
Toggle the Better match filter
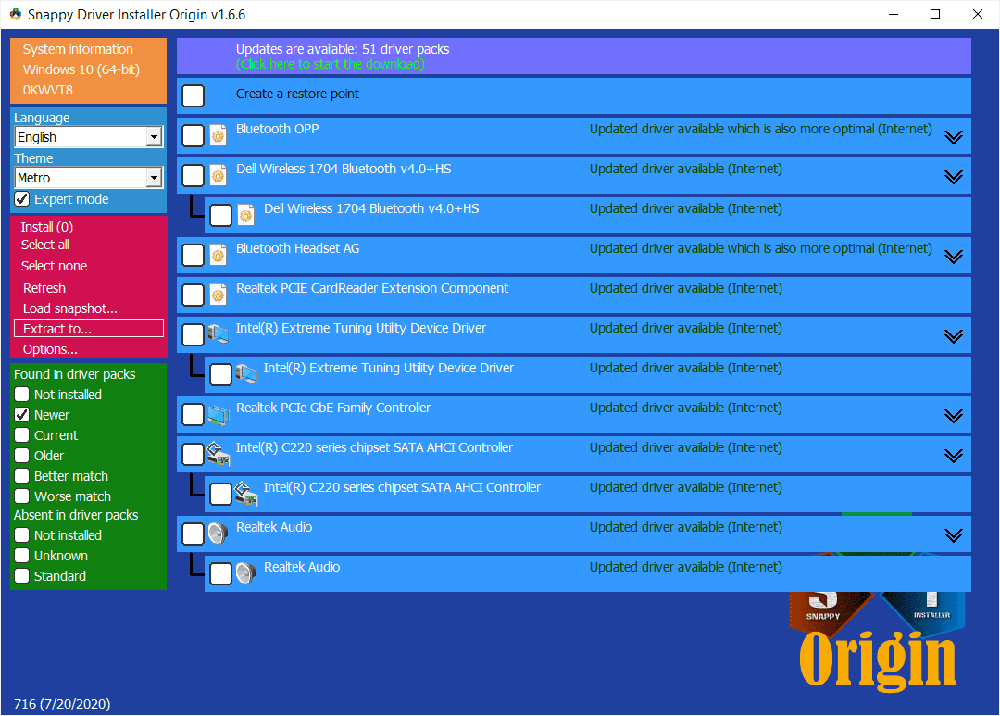tap(22, 476)
